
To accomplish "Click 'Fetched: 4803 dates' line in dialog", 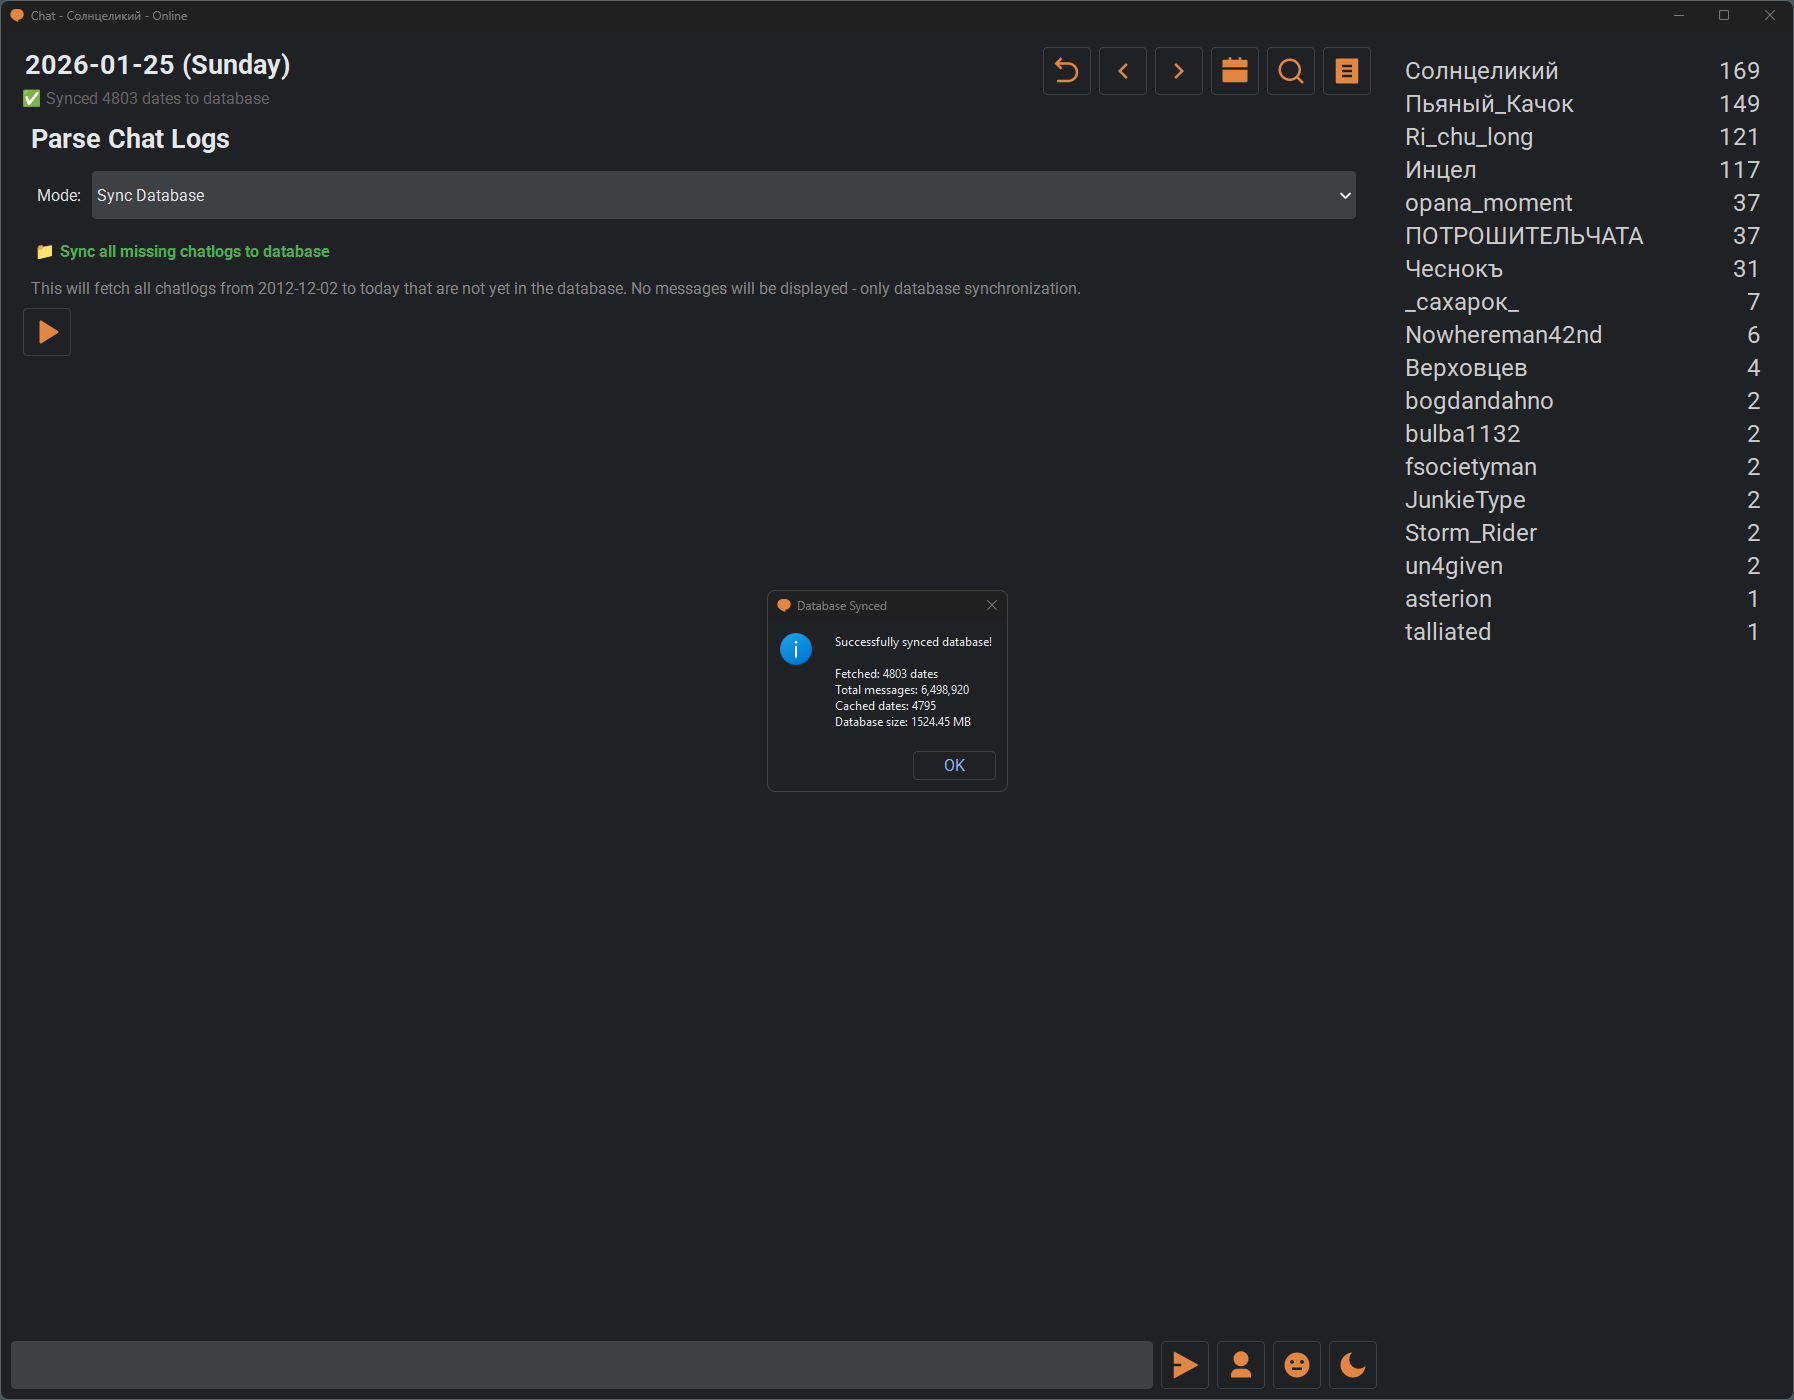I will (x=886, y=674).
